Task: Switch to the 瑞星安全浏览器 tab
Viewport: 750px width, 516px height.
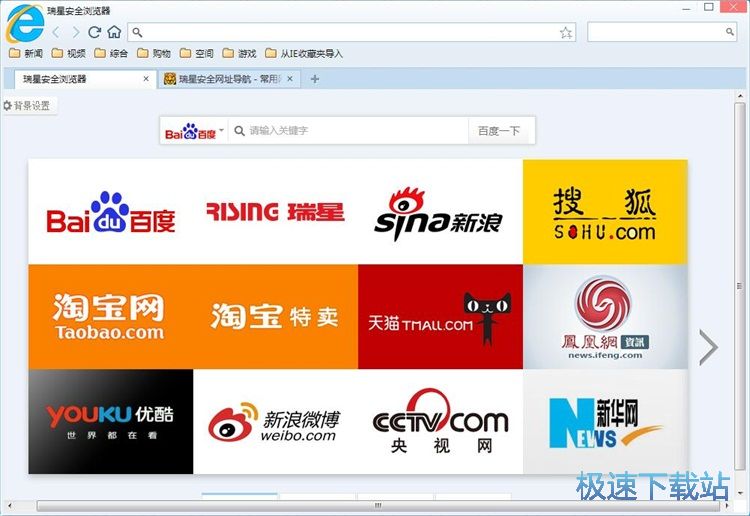Action: click(85, 79)
